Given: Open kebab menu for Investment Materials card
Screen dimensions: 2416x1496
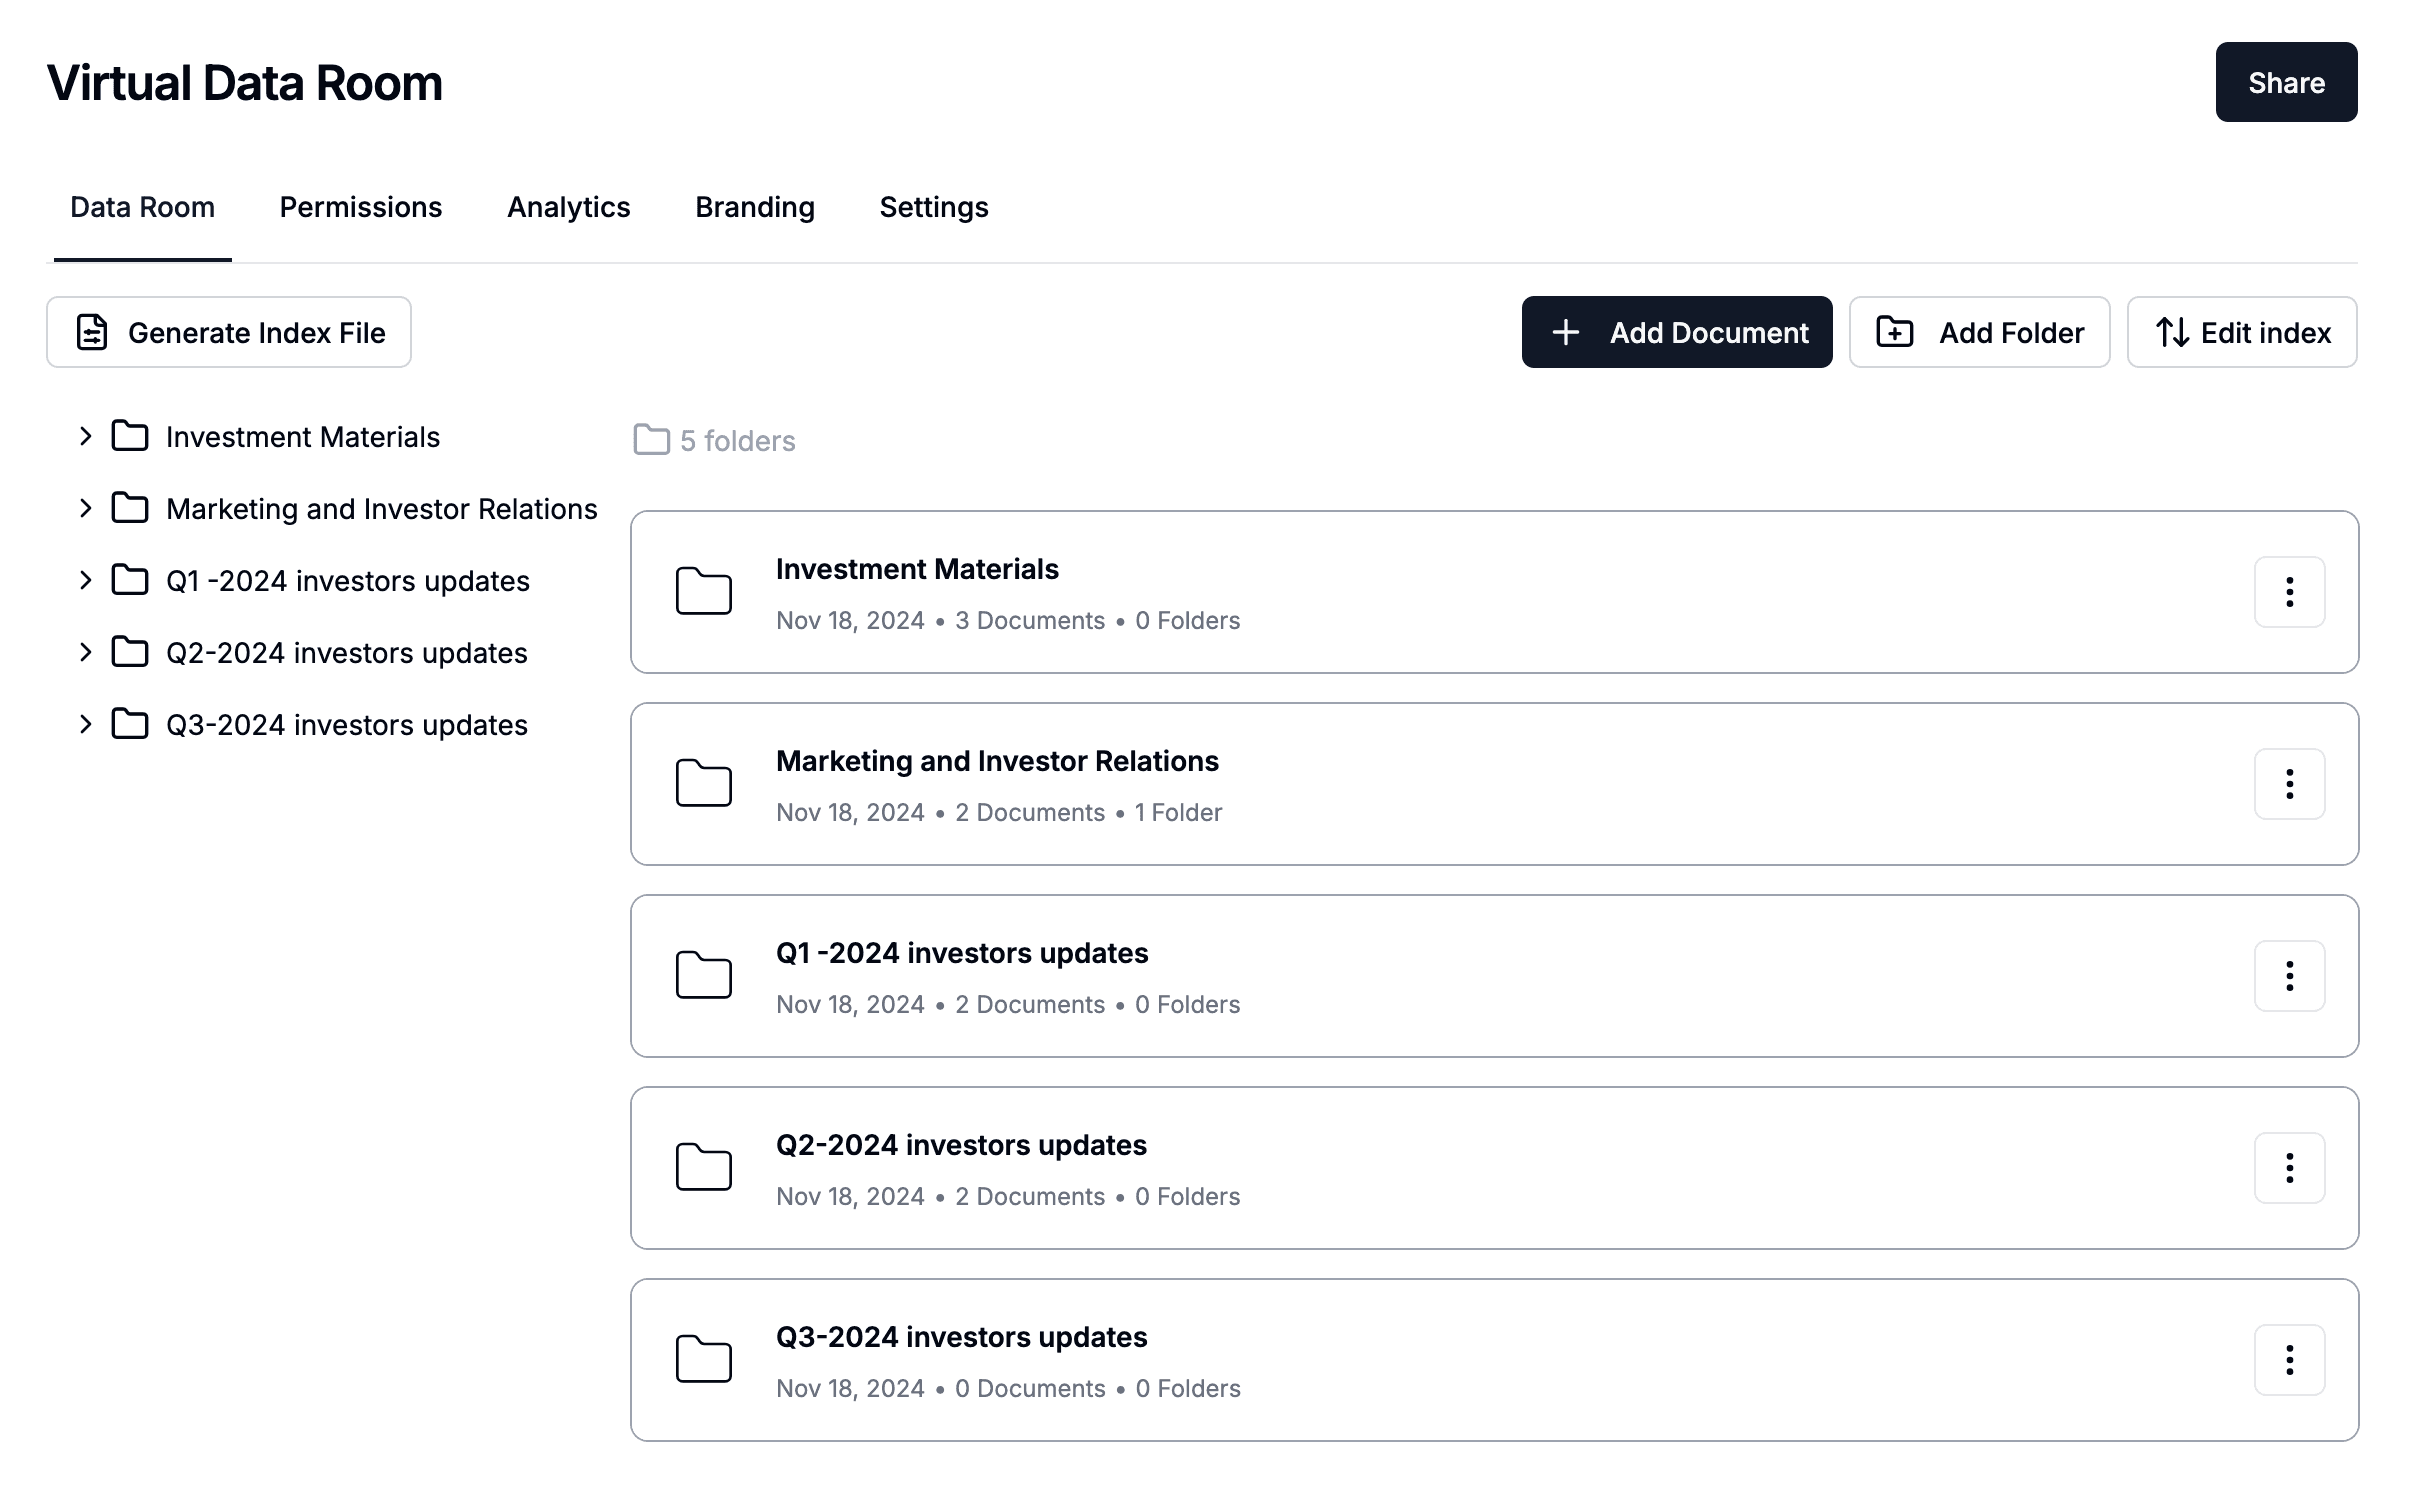Looking at the screenshot, I should (2289, 592).
